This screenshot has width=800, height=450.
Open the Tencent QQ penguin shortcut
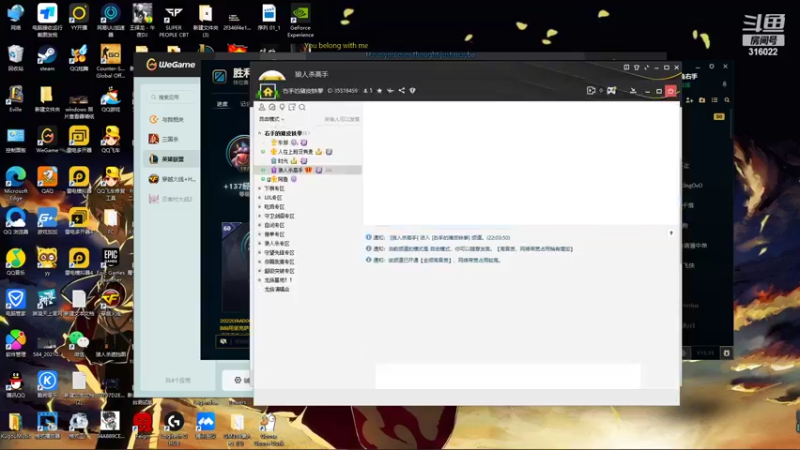(x=16, y=385)
